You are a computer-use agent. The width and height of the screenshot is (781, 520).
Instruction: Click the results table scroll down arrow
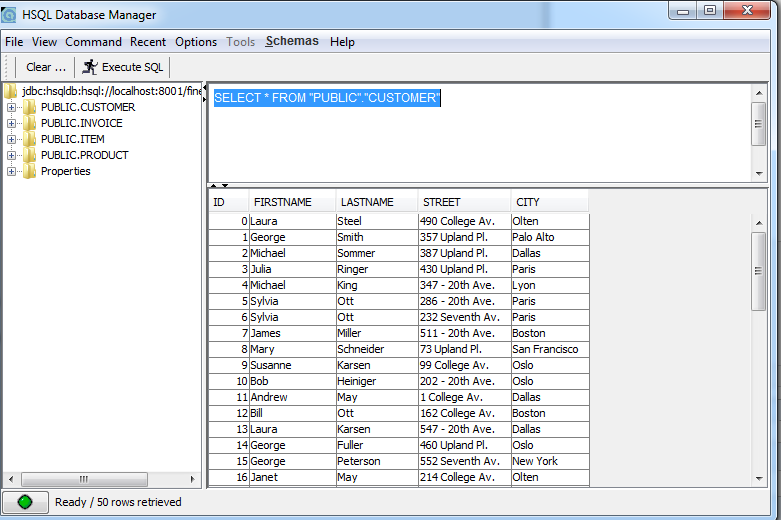click(759, 479)
